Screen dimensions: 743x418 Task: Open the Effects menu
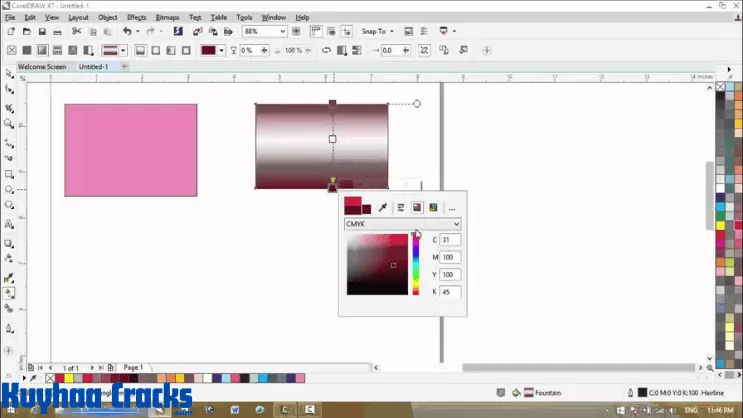(x=136, y=18)
